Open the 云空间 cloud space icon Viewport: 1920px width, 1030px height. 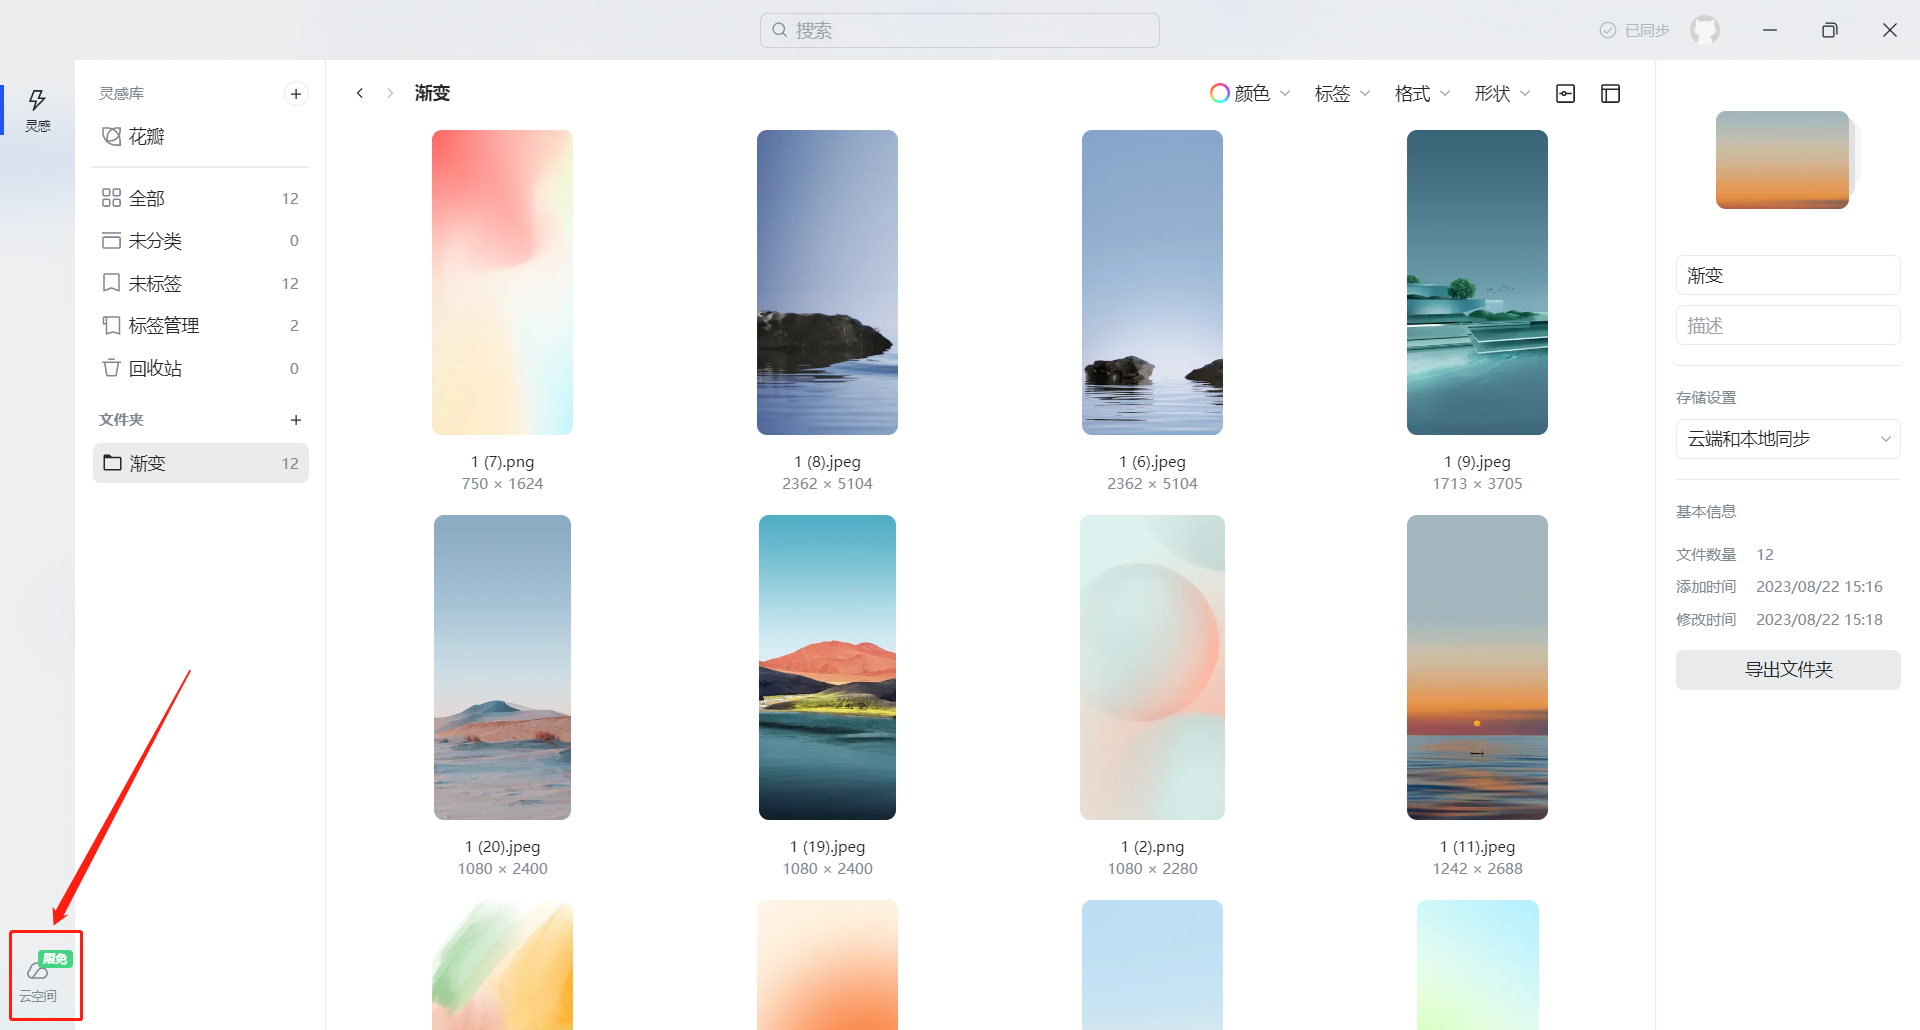[38, 978]
